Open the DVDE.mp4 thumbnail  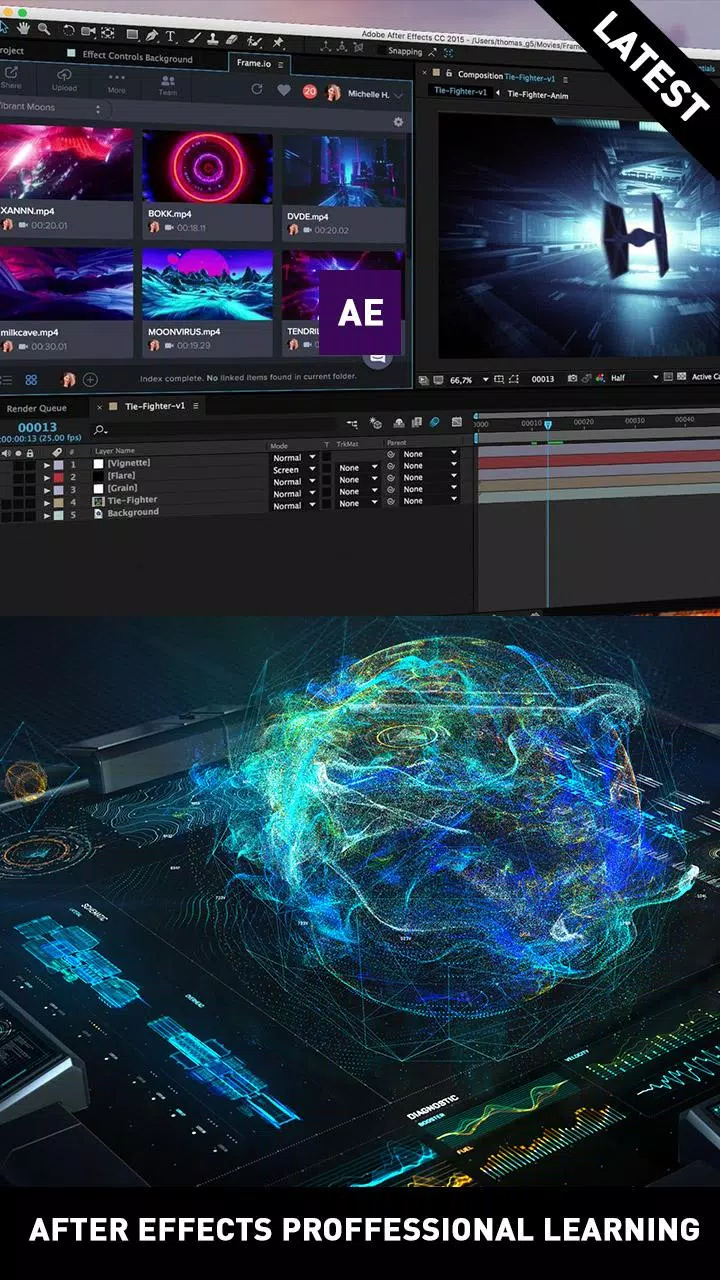tap(343, 171)
